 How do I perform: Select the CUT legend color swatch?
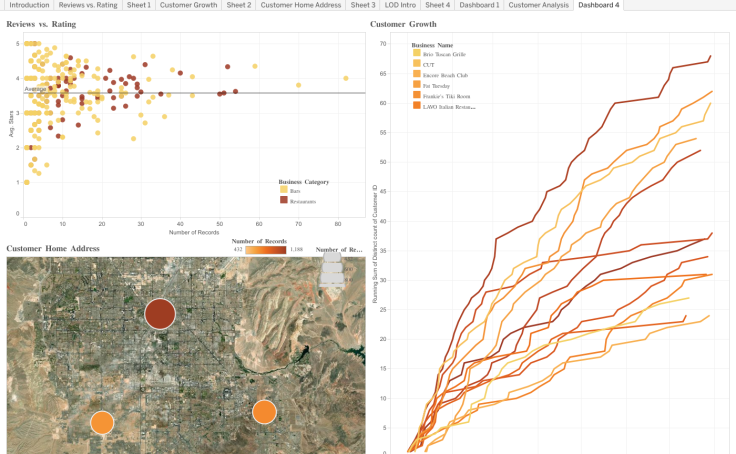click(417, 64)
